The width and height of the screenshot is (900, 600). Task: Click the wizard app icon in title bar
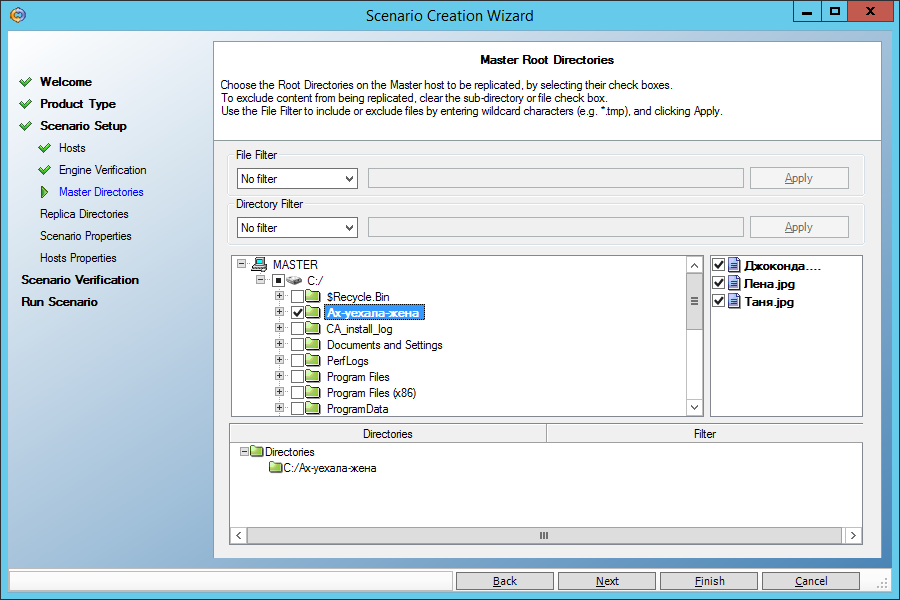(18, 15)
